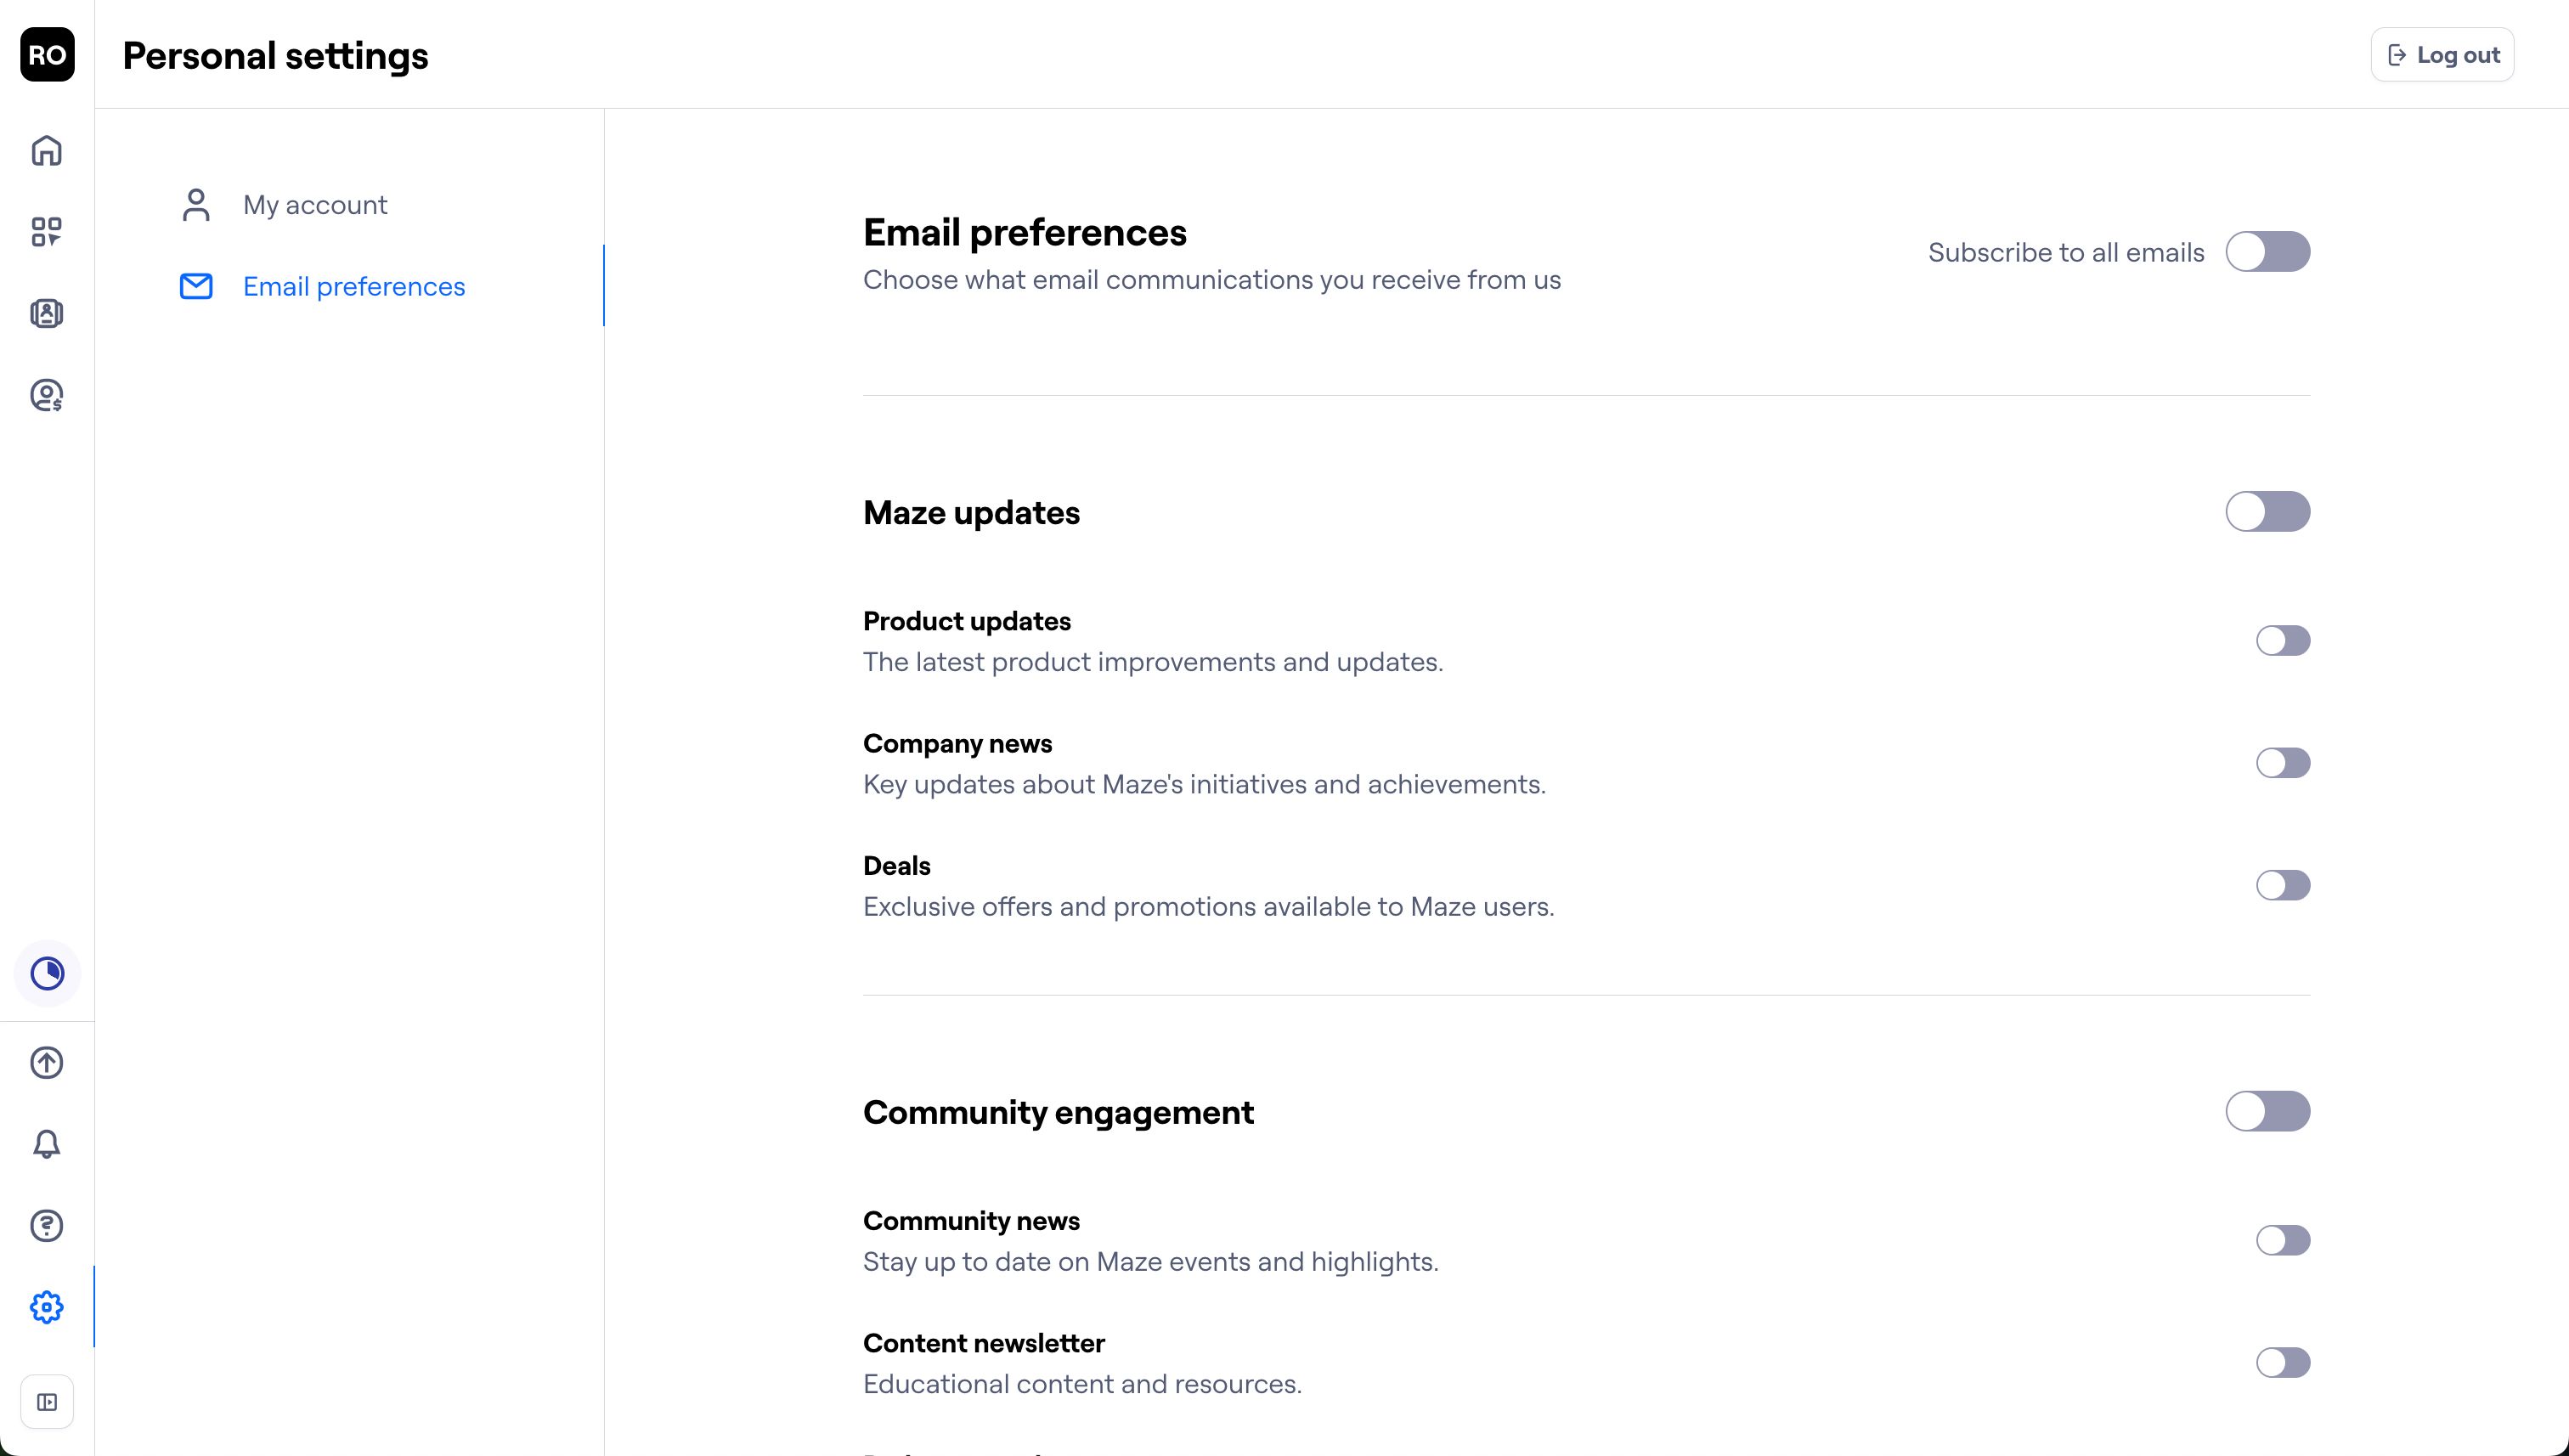Enable Company news emails

tap(2283, 763)
